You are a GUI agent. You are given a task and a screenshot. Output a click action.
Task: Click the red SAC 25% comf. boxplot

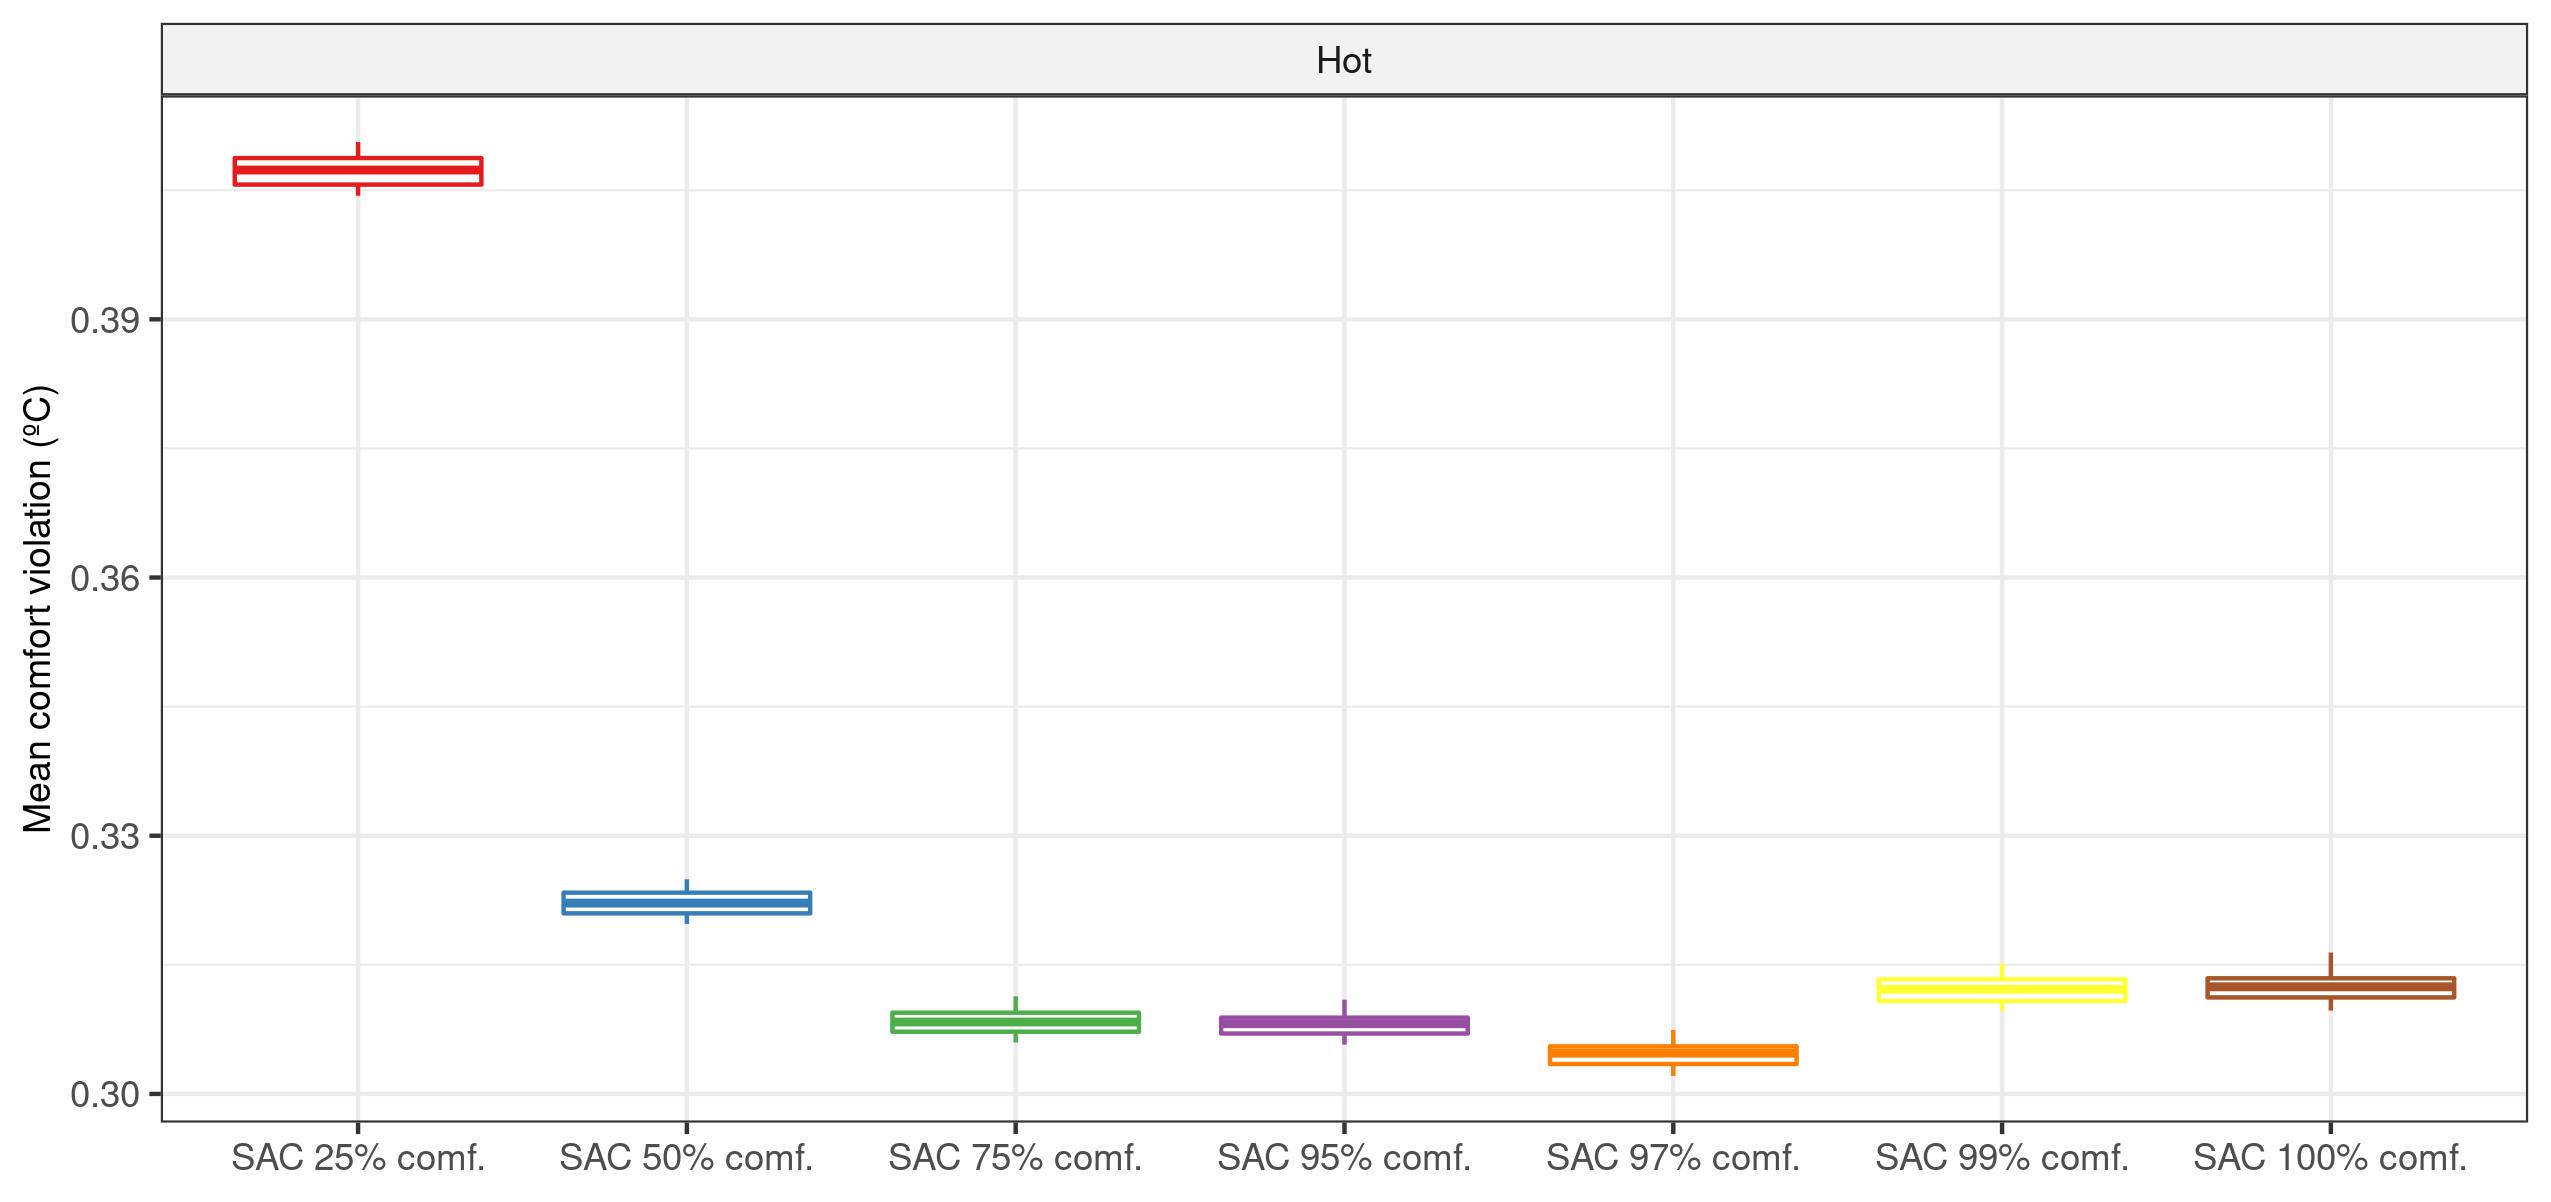(358, 171)
